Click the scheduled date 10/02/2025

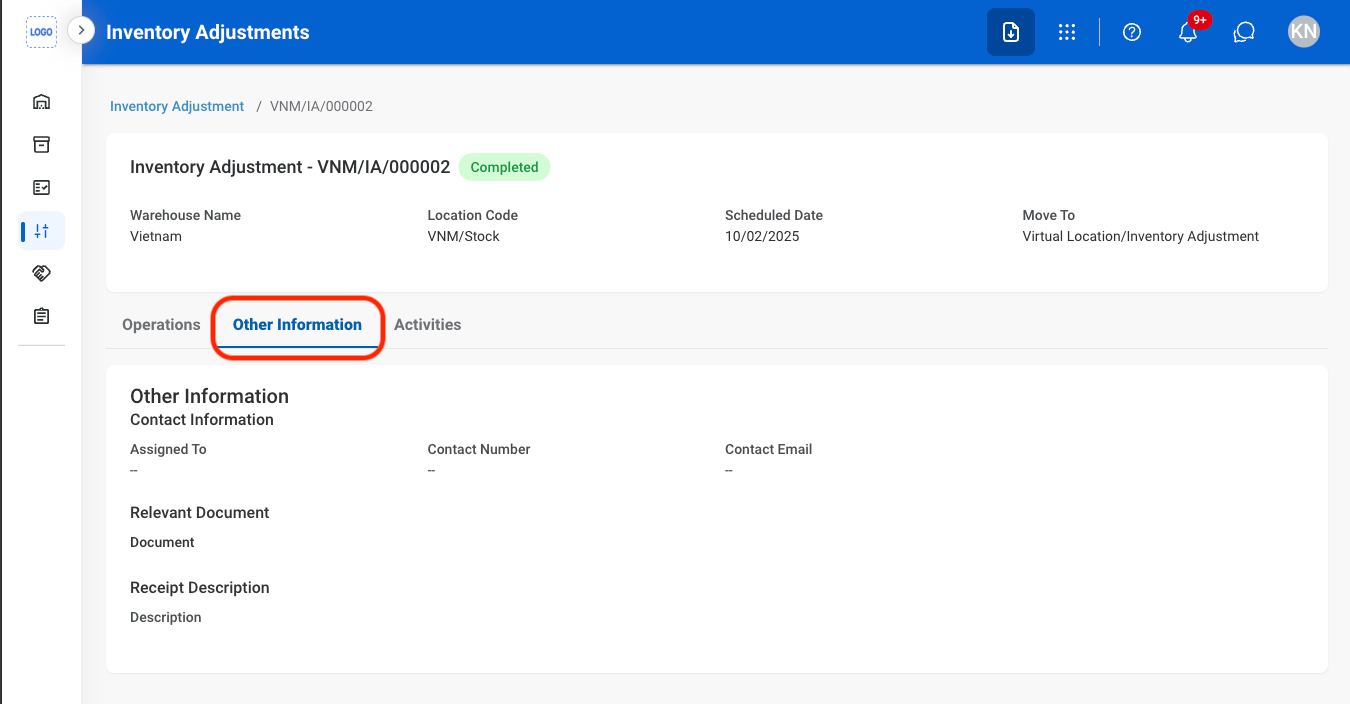(x=762, y=237)
